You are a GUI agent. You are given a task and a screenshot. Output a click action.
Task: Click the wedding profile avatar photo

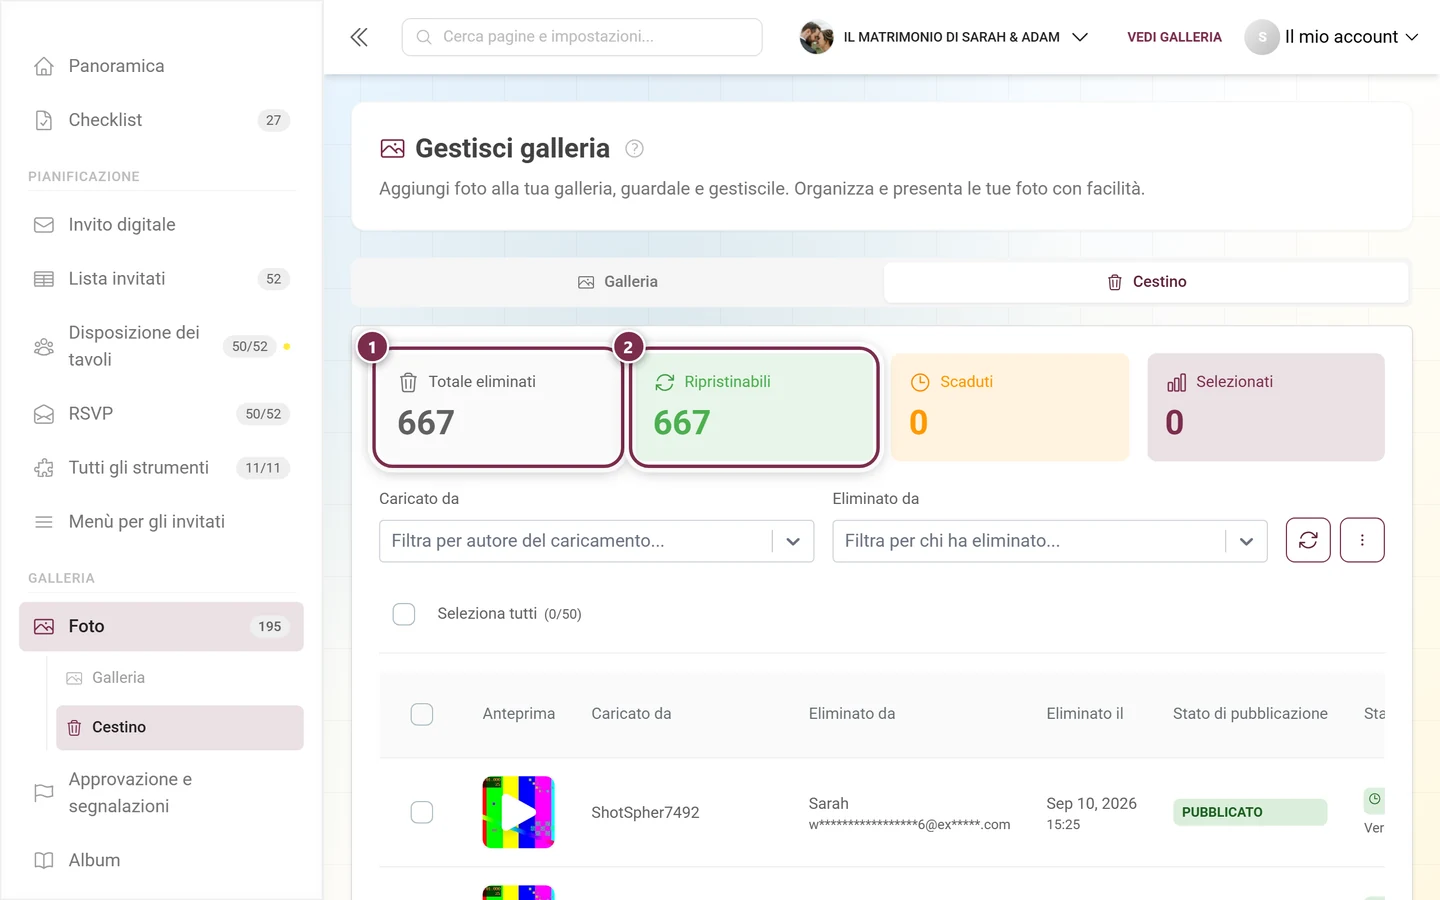click(817, 37)
